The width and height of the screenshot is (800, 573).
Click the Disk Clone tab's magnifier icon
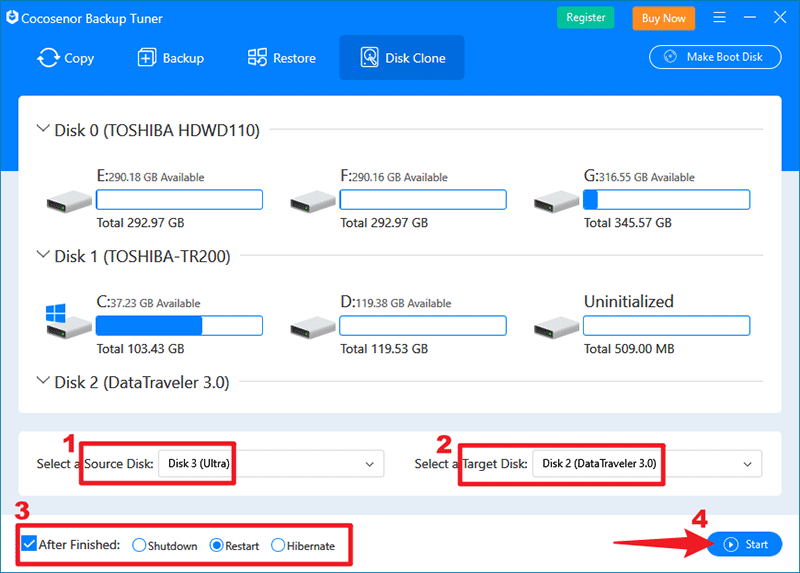pos(369,57)
